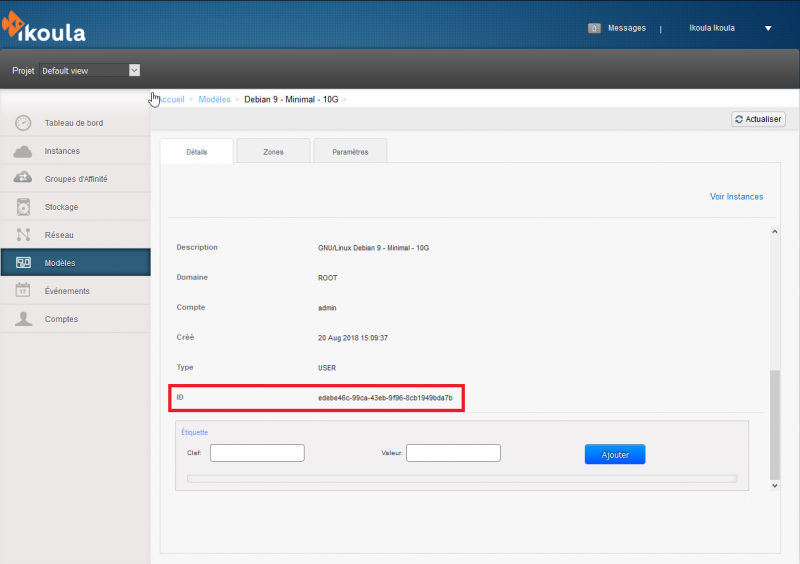Click the Tableau de bord clock icon
Image resolution: width=800 pixels, height=564 pixels.
pos(23,123)
